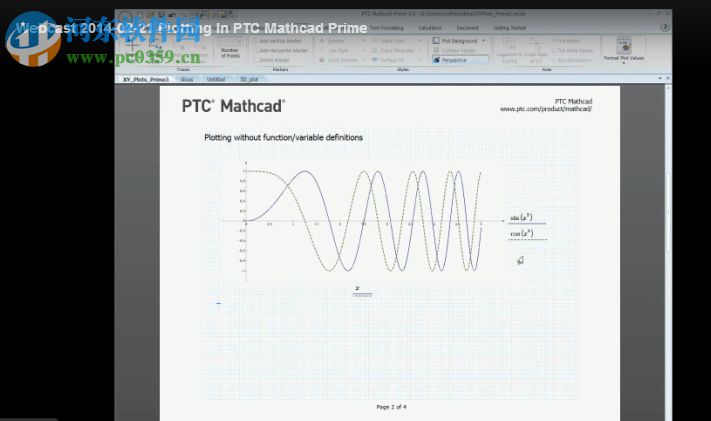Image resolution: width=711 pixels, height=421 pixels.
Task: Switch to the Getting Started ribbon tab
Action: (x=510, y=28)
